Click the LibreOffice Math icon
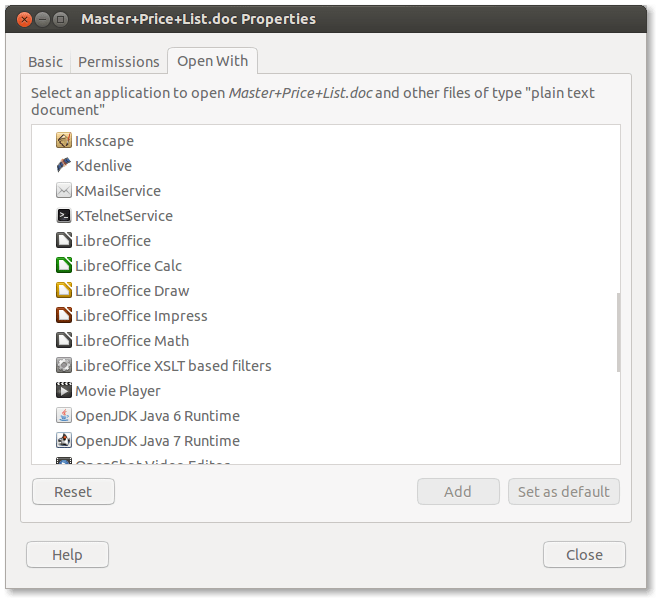 click(64, 340)
